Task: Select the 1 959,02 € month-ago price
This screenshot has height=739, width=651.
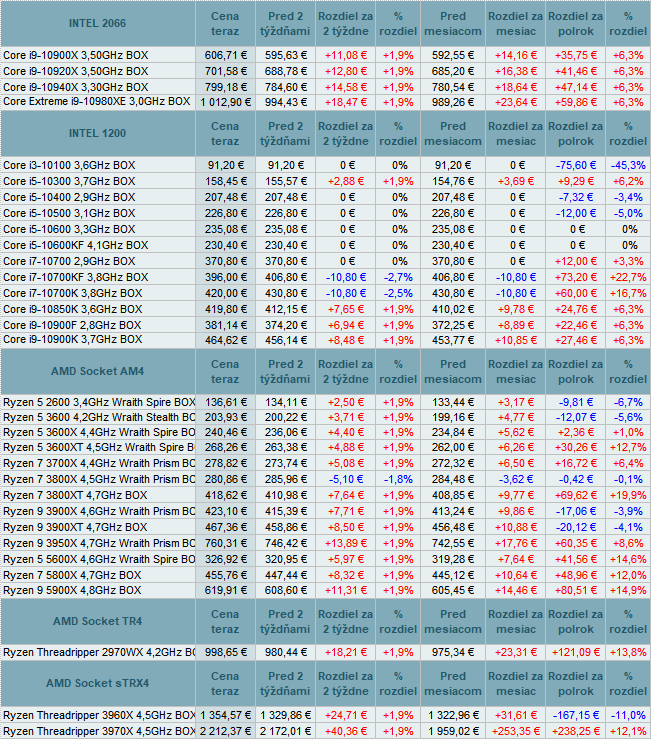Action: pyautogui.click(x=453, y=731)
